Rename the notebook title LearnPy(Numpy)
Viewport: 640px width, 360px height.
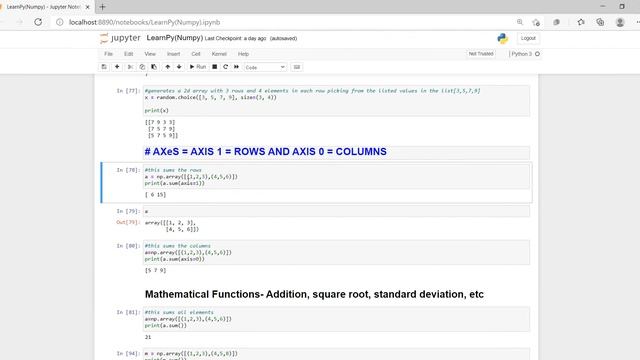(175, 38)
